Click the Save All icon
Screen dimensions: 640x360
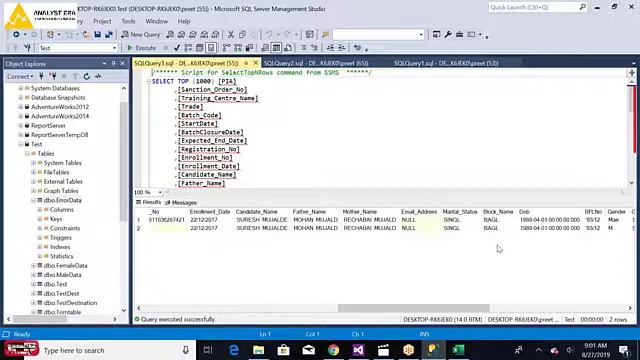(109, 35)
